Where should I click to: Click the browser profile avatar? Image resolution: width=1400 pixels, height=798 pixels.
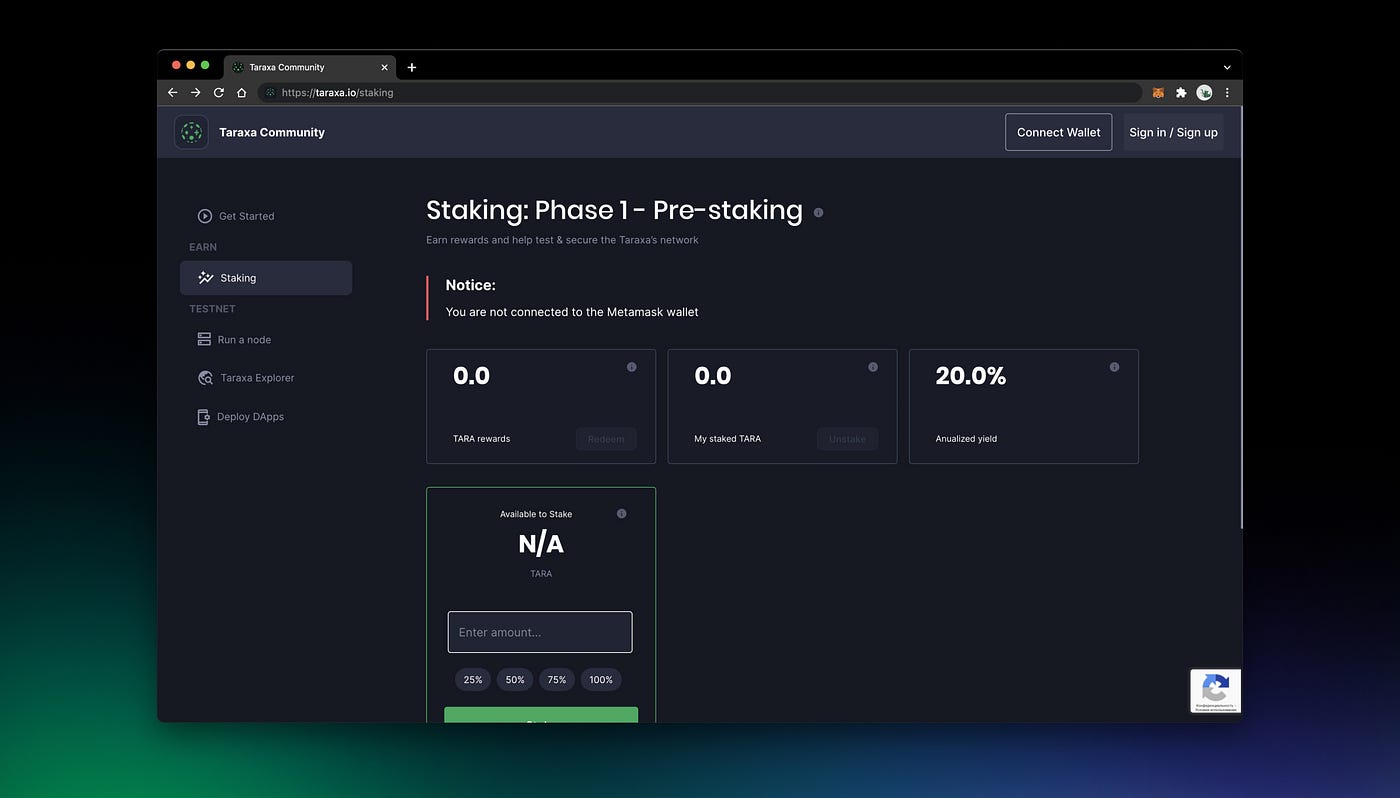[x=1205, y=92]
